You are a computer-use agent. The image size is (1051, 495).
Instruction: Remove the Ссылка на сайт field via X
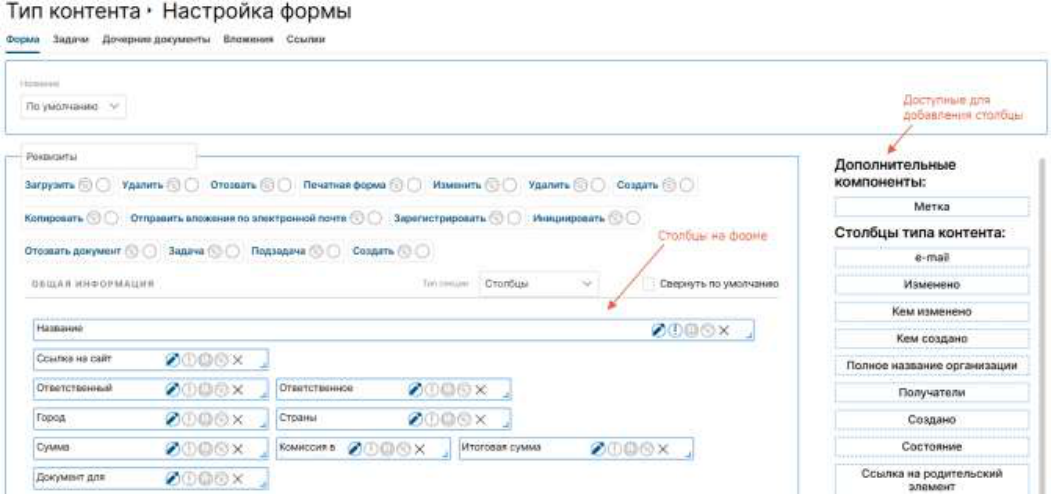point(237,360)
